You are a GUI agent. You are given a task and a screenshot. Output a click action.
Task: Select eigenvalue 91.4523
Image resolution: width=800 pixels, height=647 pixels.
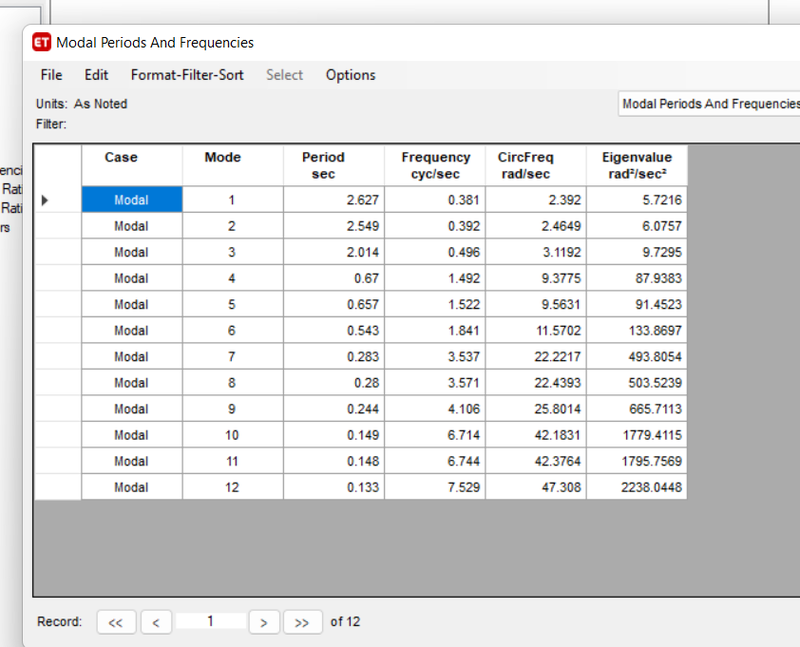[x=637, y=304]
